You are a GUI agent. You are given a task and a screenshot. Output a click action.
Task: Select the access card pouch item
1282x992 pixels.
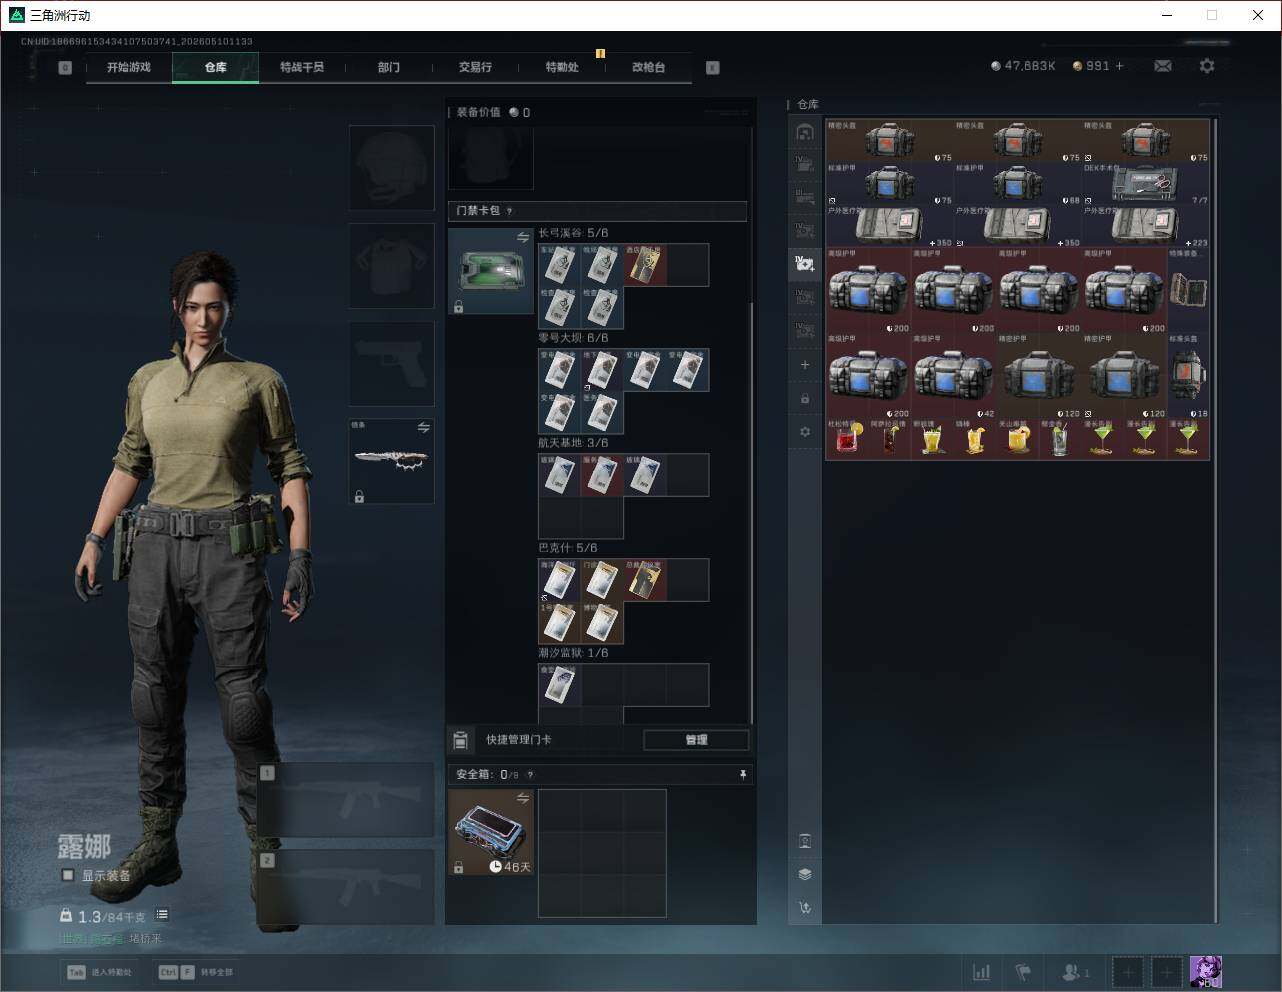(490, 271)
